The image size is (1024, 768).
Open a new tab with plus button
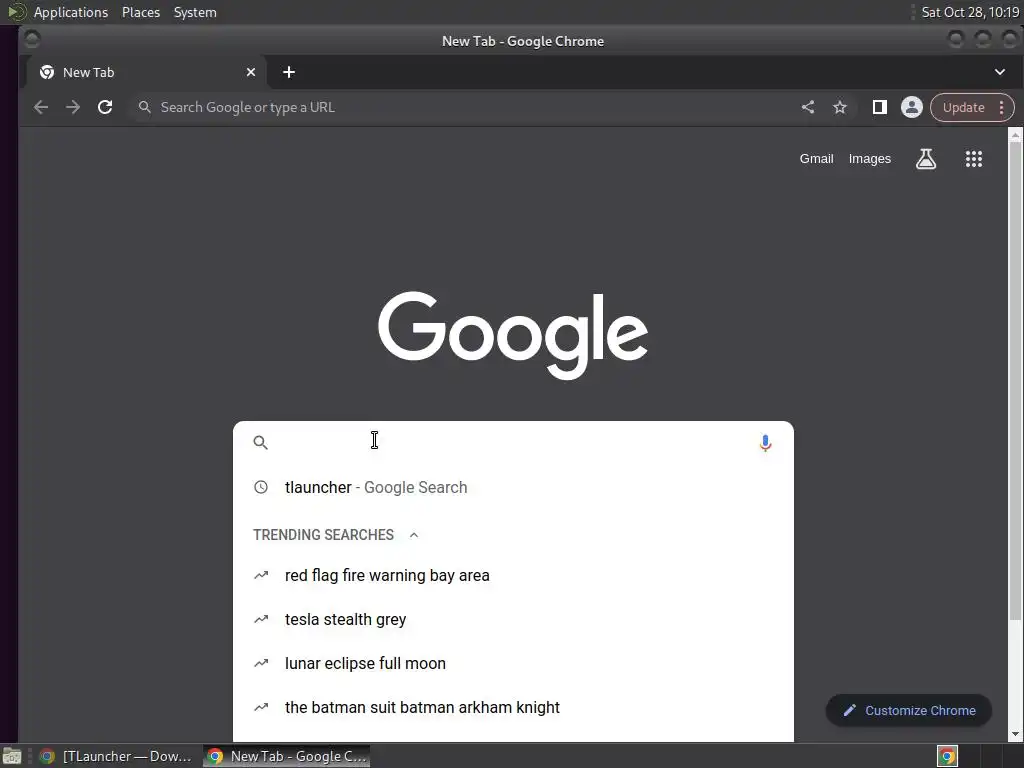pos(289,72)
